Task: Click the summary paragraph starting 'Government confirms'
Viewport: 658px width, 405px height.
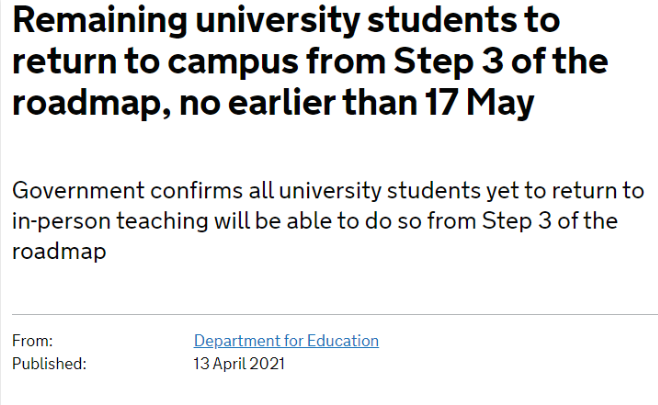Action: coord(328,221)
